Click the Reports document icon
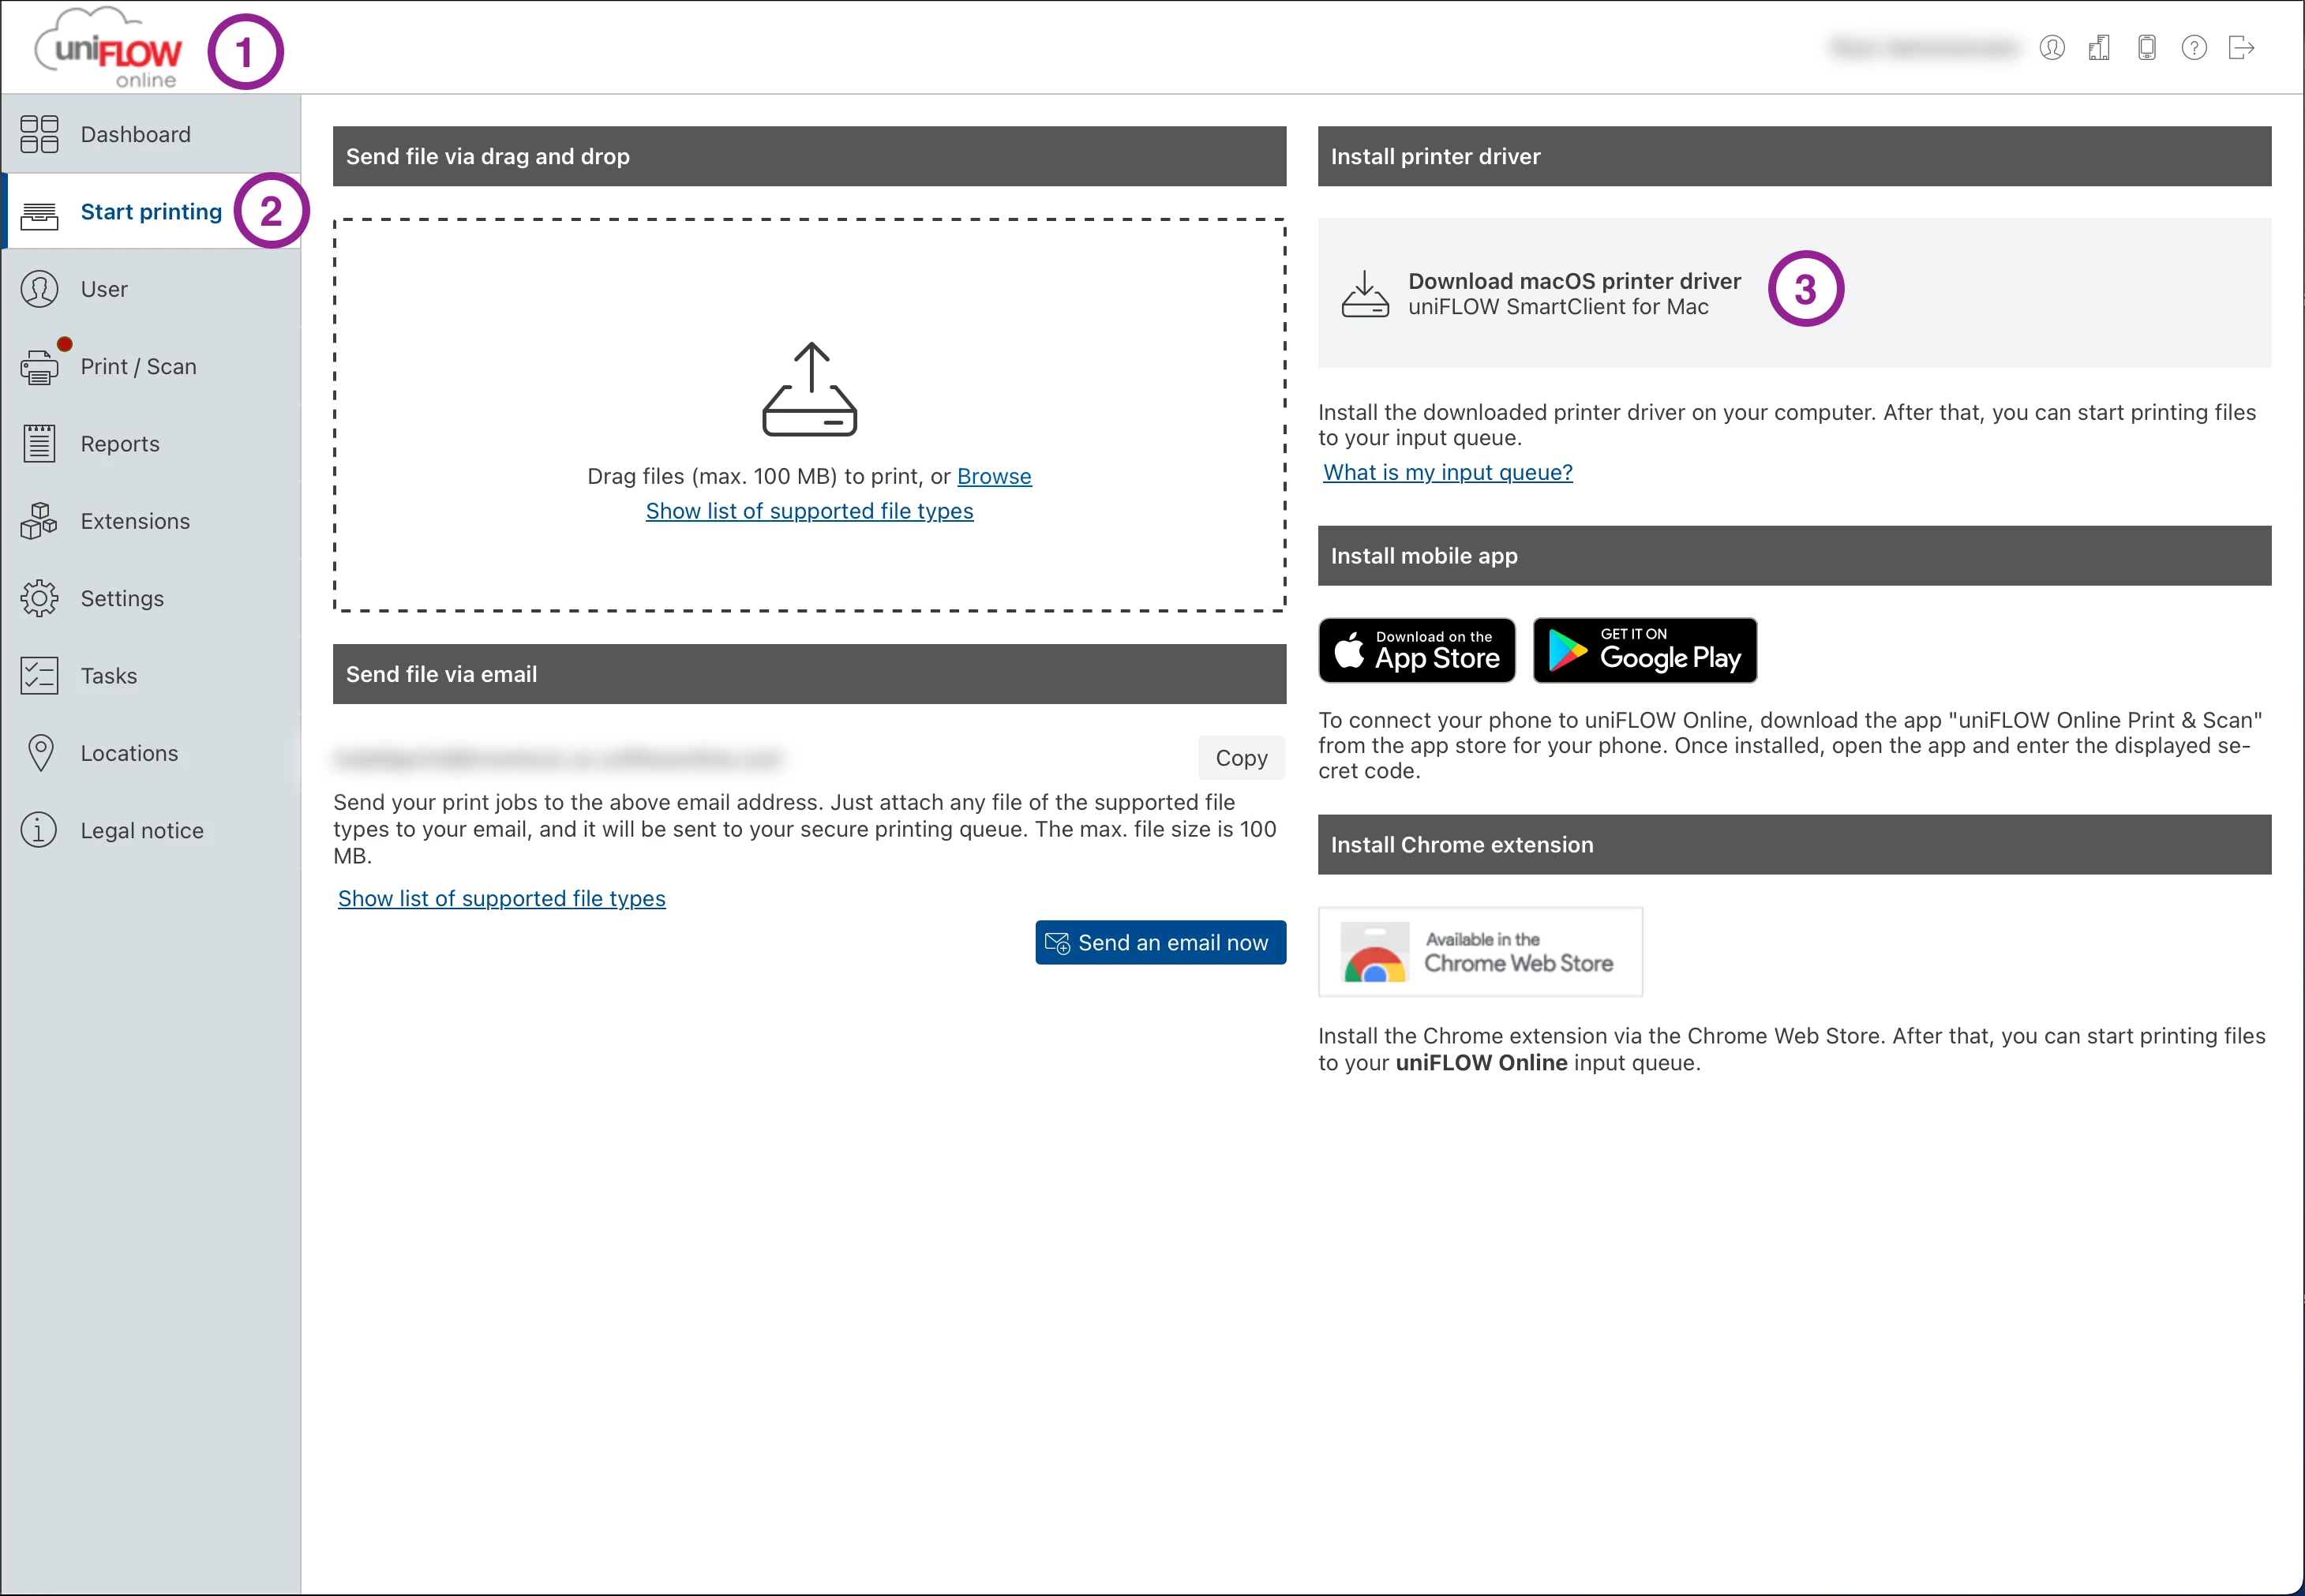 tap(39, 444)
